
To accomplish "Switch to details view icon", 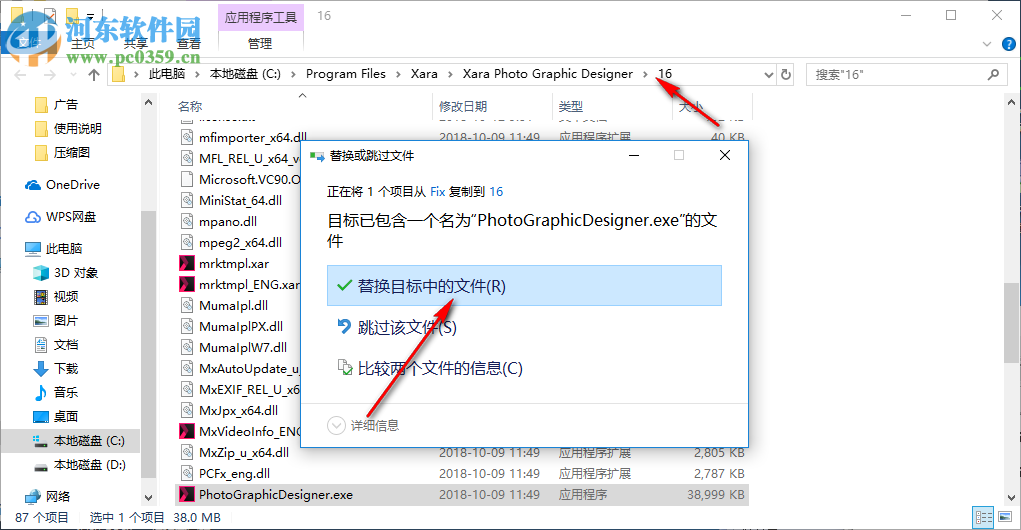I will (x=983, y=518).
